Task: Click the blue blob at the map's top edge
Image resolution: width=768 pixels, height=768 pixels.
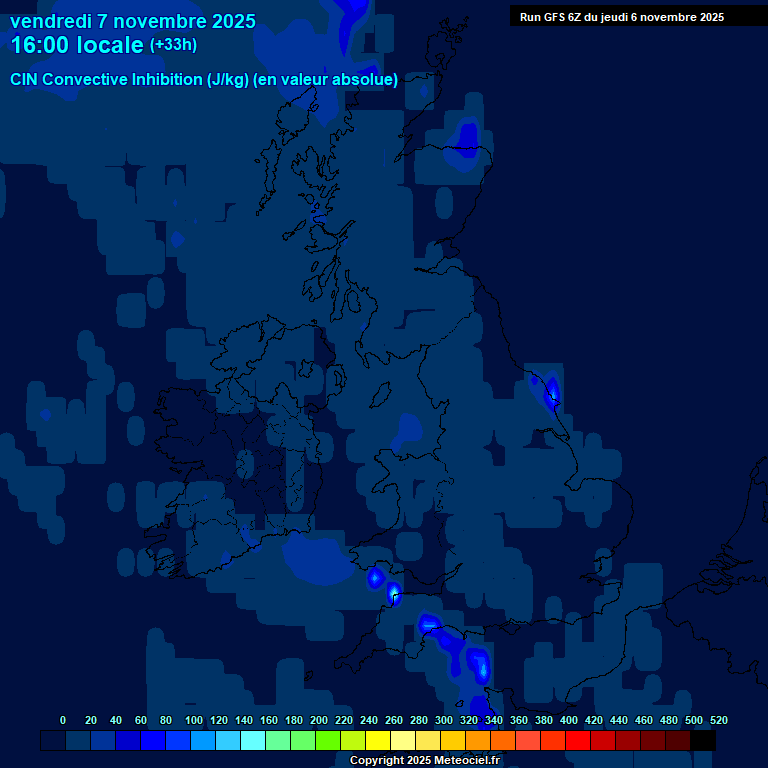Action: tap(353, 20)
